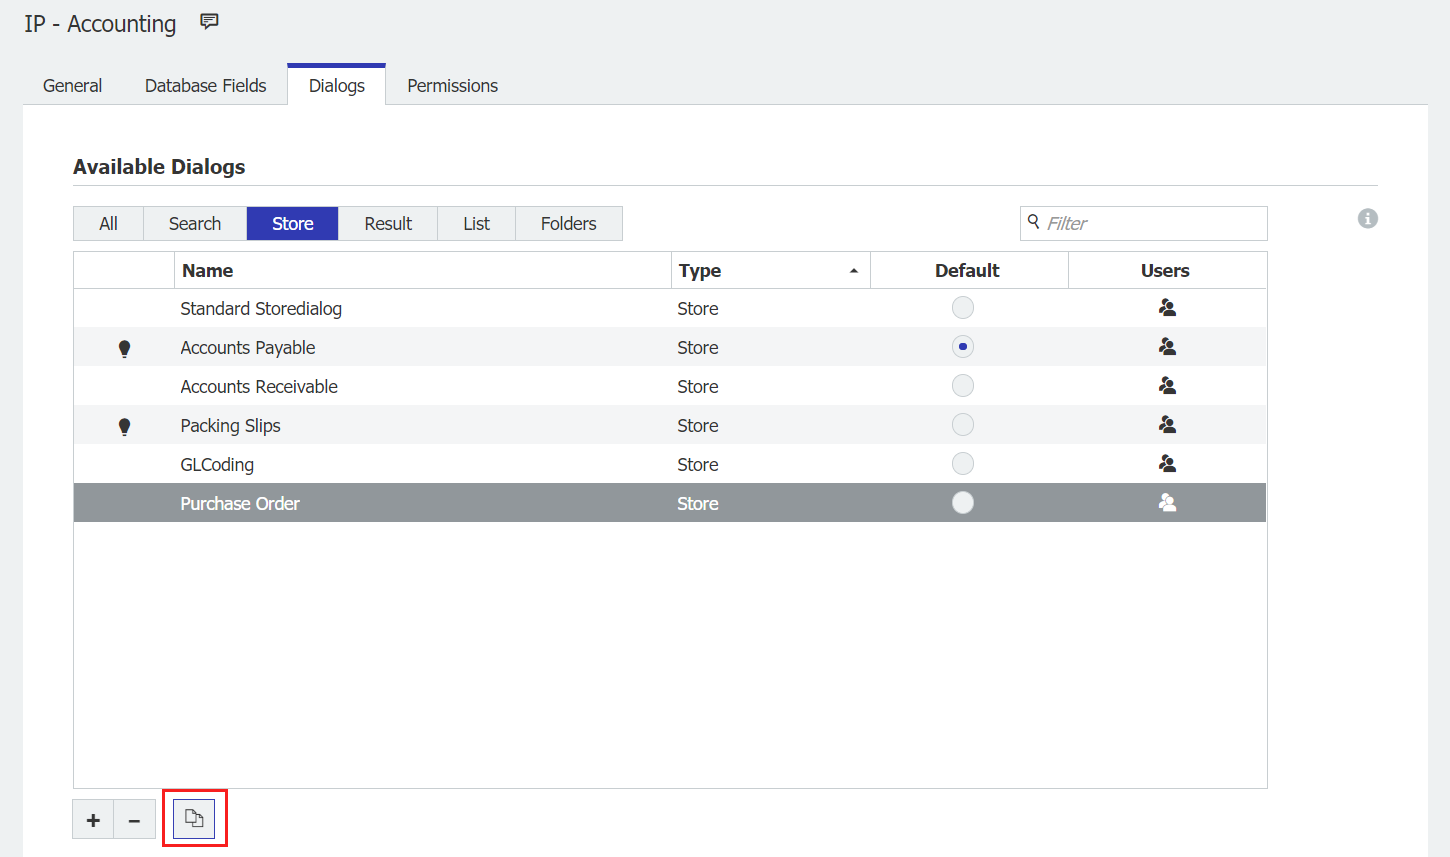Open users icon for Accounts Payable

1166,347
